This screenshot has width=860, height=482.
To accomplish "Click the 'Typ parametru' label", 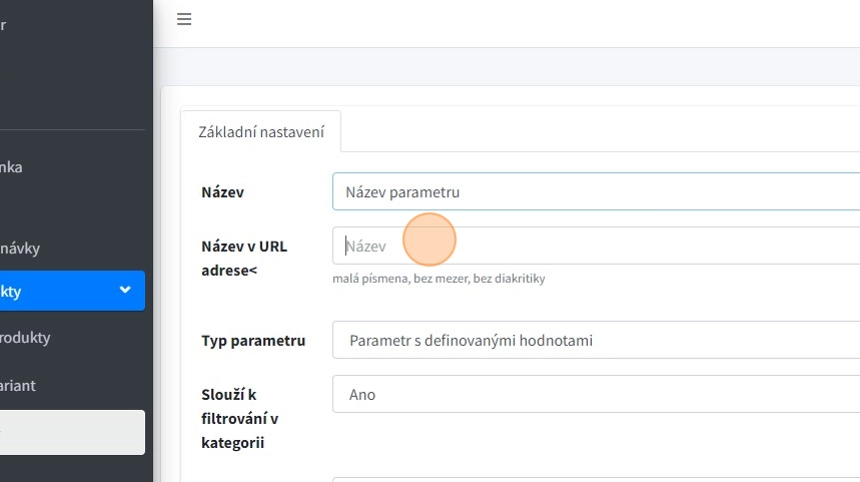I will tap(253, 340).
